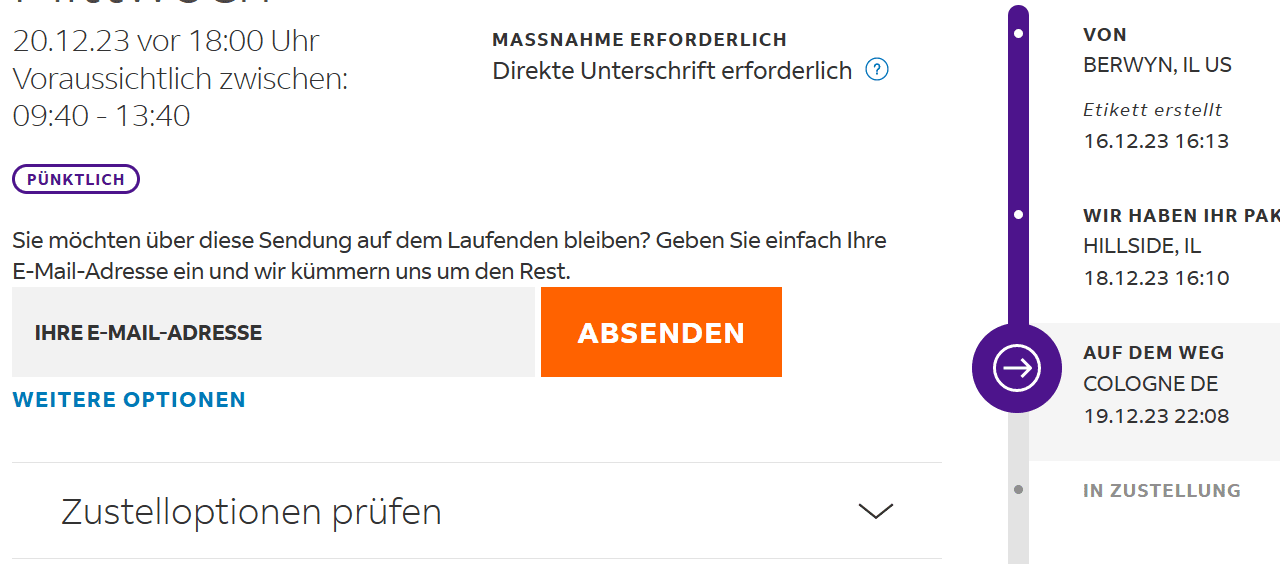Viewport: 1280px width, 564px height.
Task: Click the Direkte Unterschrift erforderlich text
Action: tap(672, 70)
